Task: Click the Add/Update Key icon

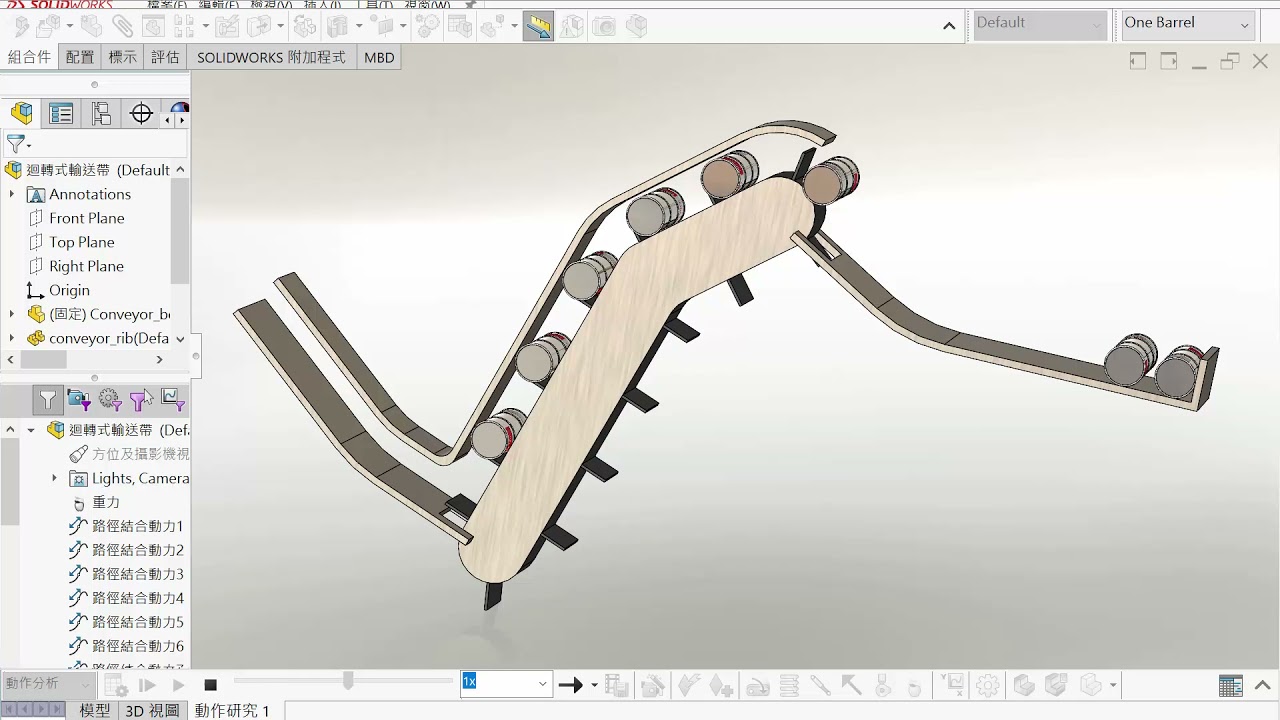Action: click(721, 685)
